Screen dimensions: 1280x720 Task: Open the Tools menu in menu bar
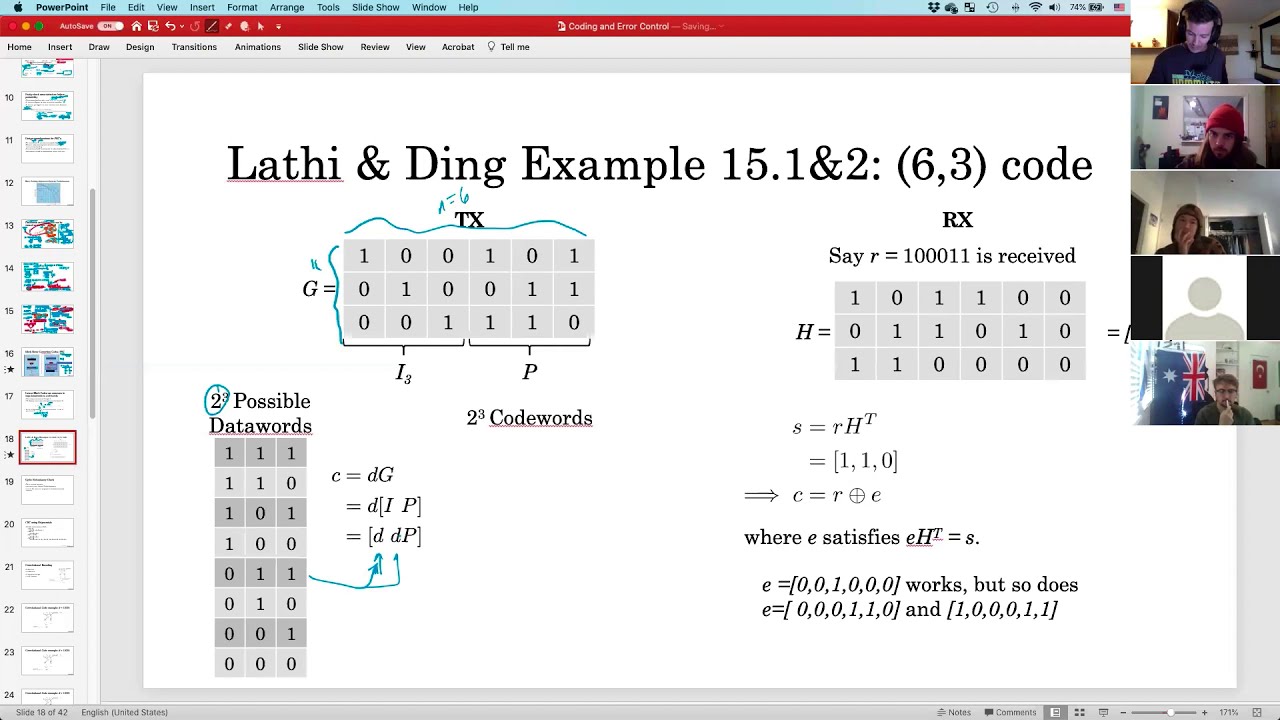point(328,7)
